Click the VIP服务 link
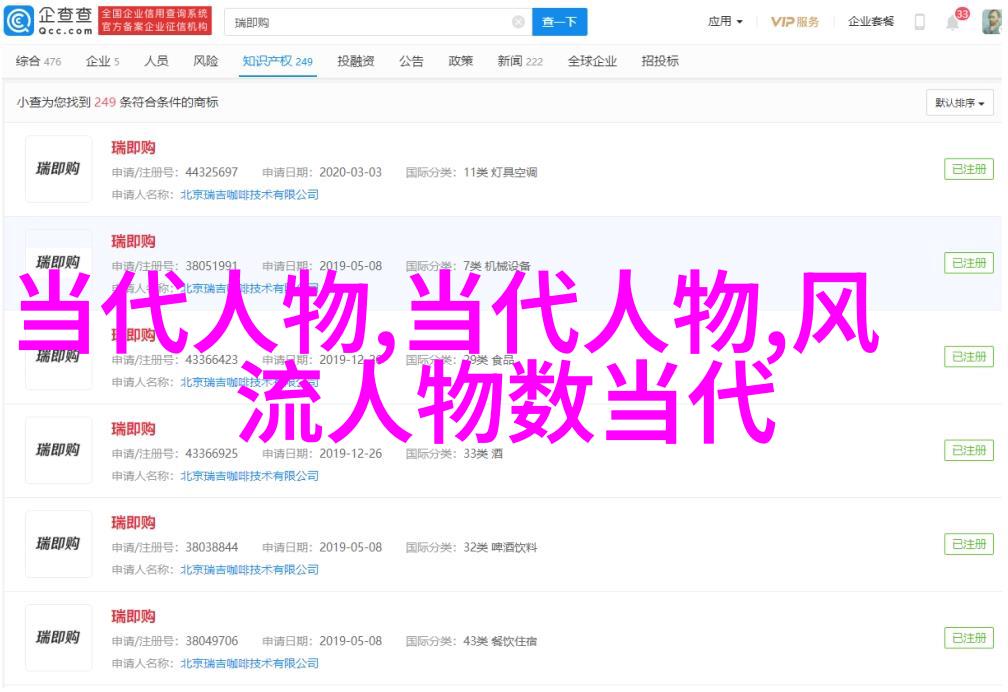Image resolution: width=1008 pixels, height=692 pixels. (x=795, y=22)
